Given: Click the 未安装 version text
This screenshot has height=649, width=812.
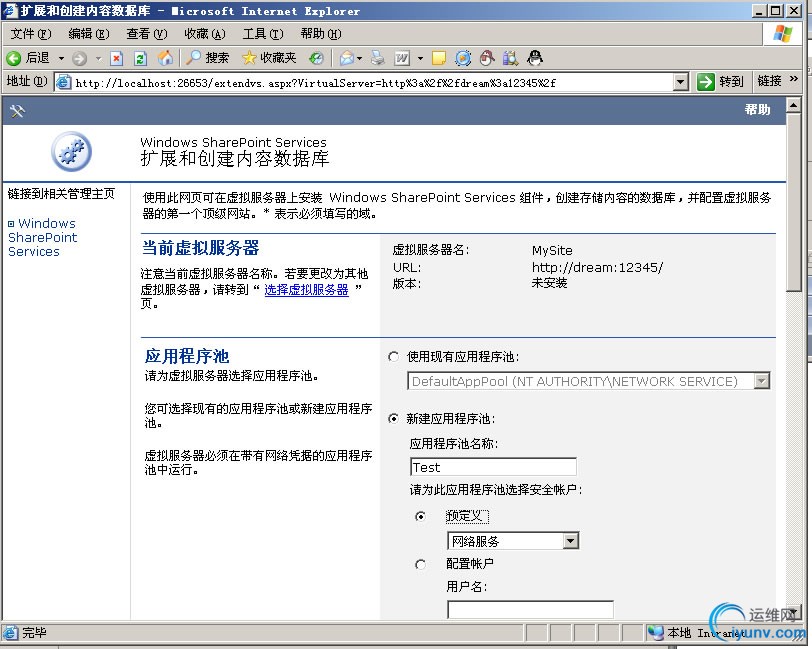Looking at the screenshot, I should point(549,283).
